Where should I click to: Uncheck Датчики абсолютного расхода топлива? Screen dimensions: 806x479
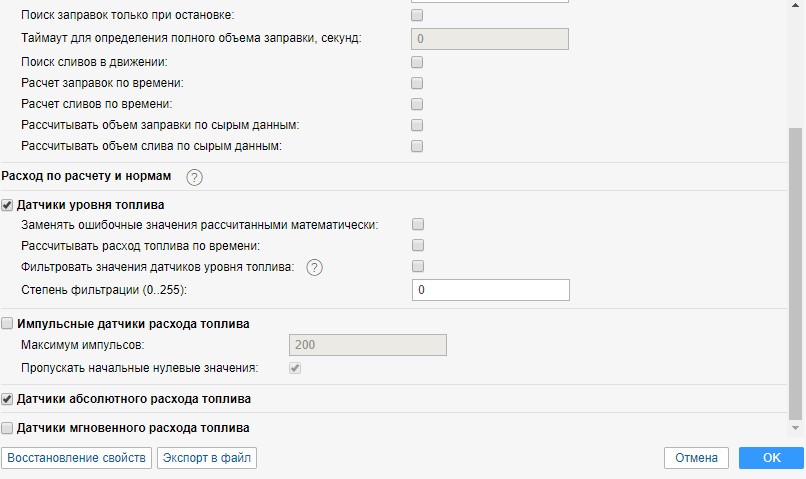pyautogui.click(x=8, y=399)
